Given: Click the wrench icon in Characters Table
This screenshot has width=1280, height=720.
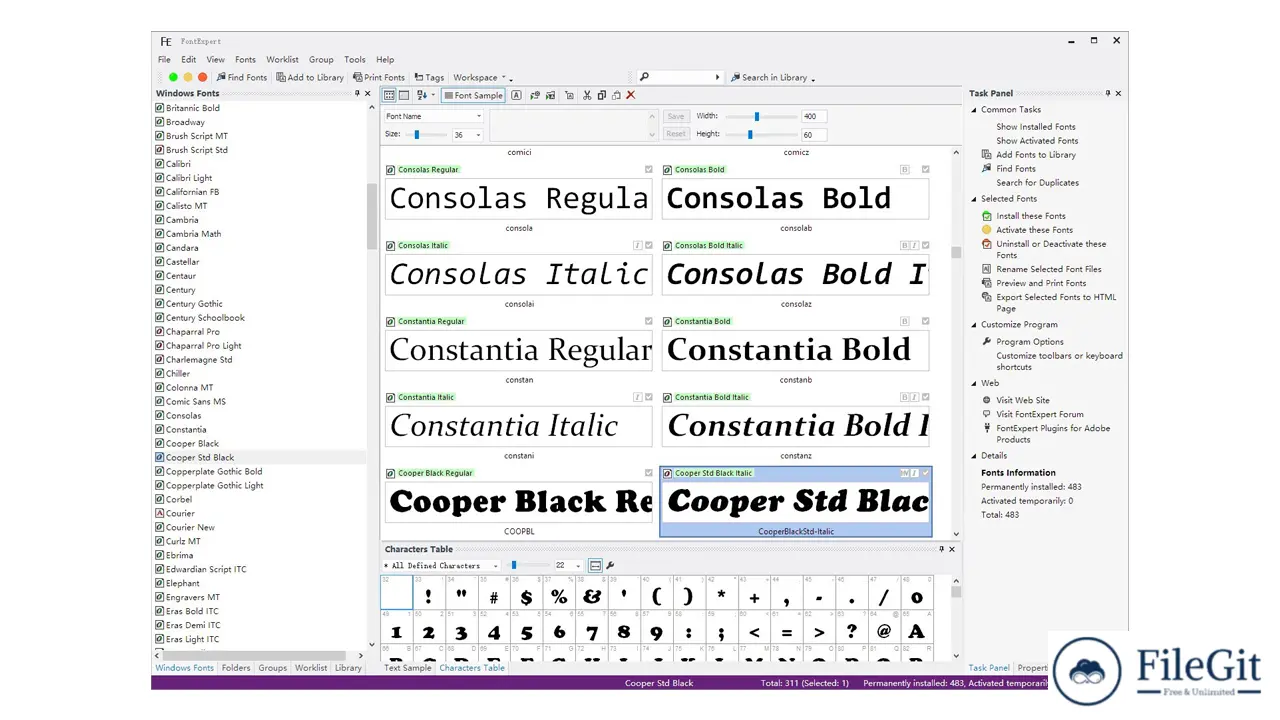Looking at the screenshot, I should coord(610,565).
